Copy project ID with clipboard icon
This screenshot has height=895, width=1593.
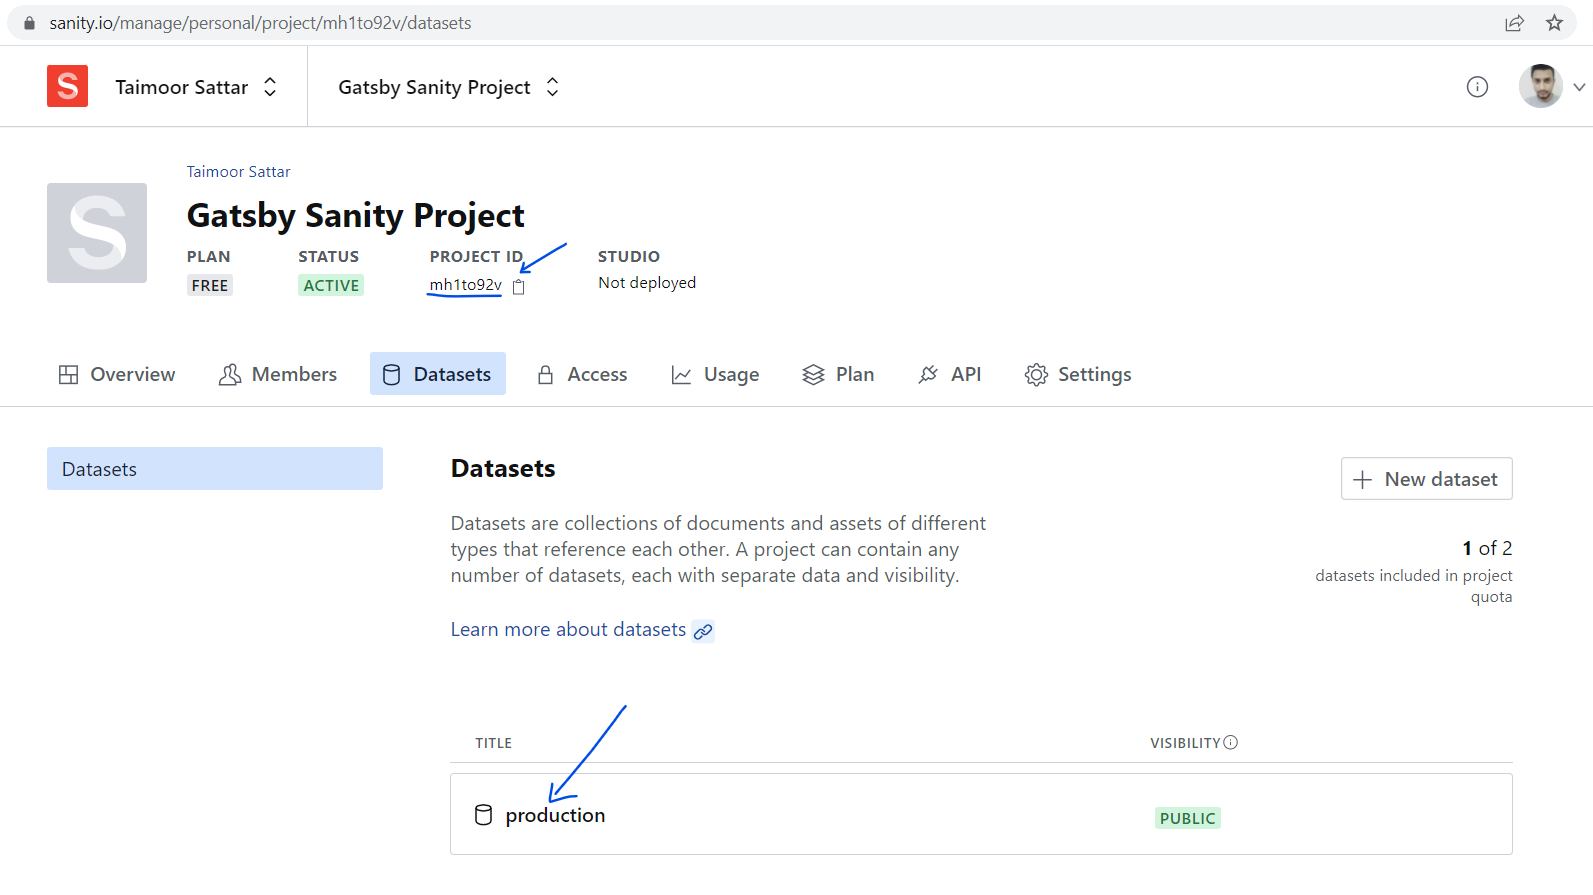tap(518, 287)
